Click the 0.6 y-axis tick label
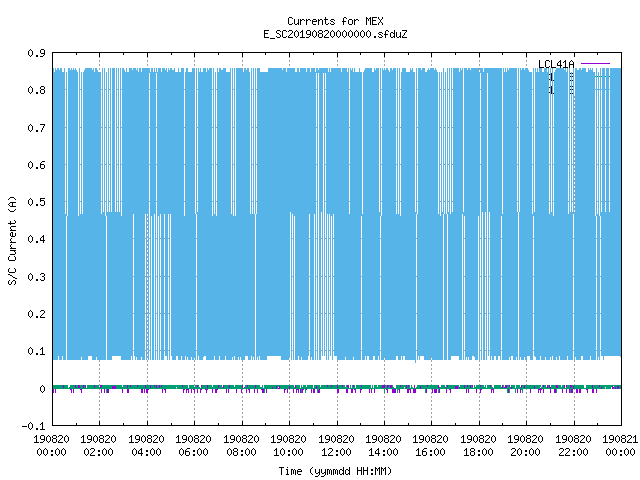 [36, 165]
